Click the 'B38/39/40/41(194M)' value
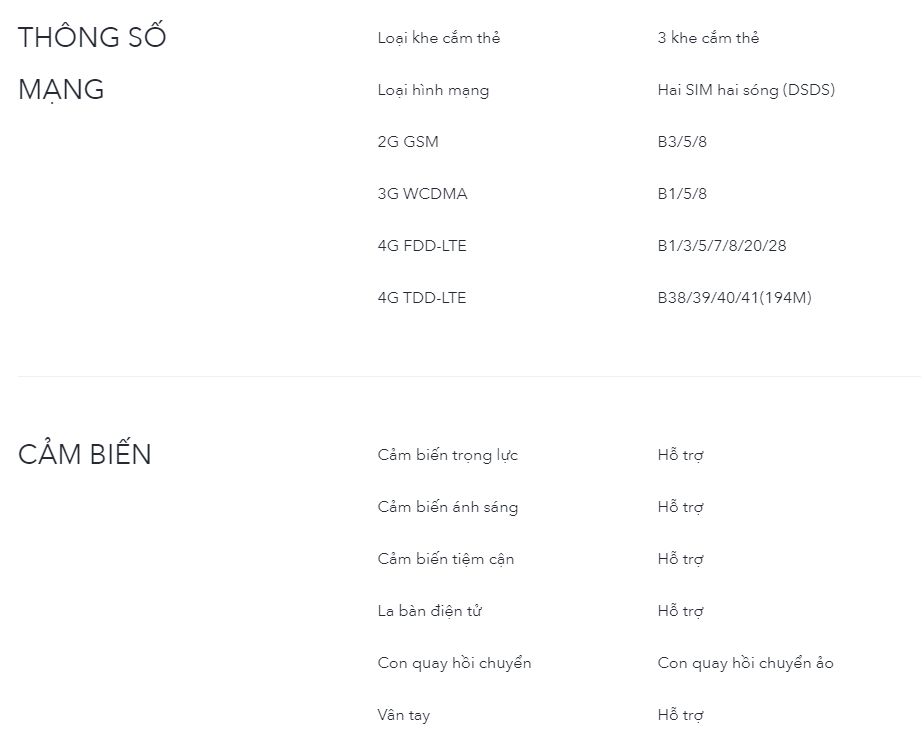Viewport: 921px width, 749px height. pos(734,298)
